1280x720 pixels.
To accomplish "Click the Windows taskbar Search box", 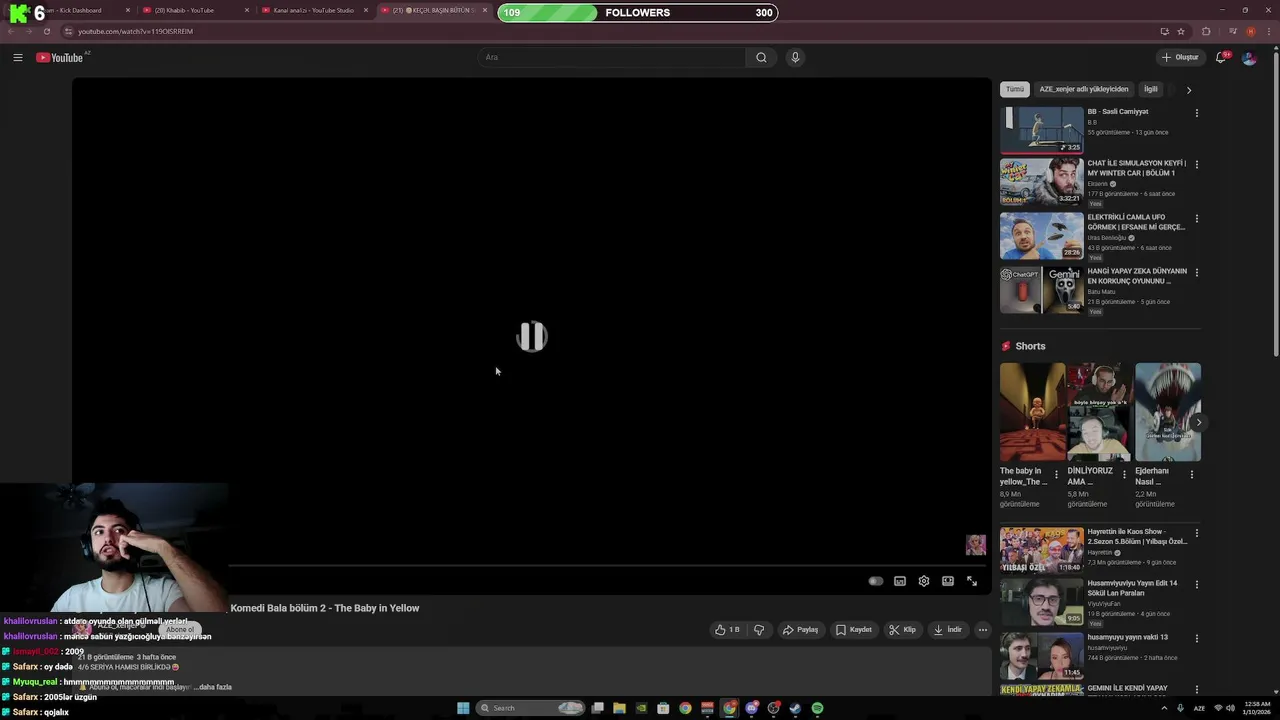I will pyautogui.click(x=530, y=708).
